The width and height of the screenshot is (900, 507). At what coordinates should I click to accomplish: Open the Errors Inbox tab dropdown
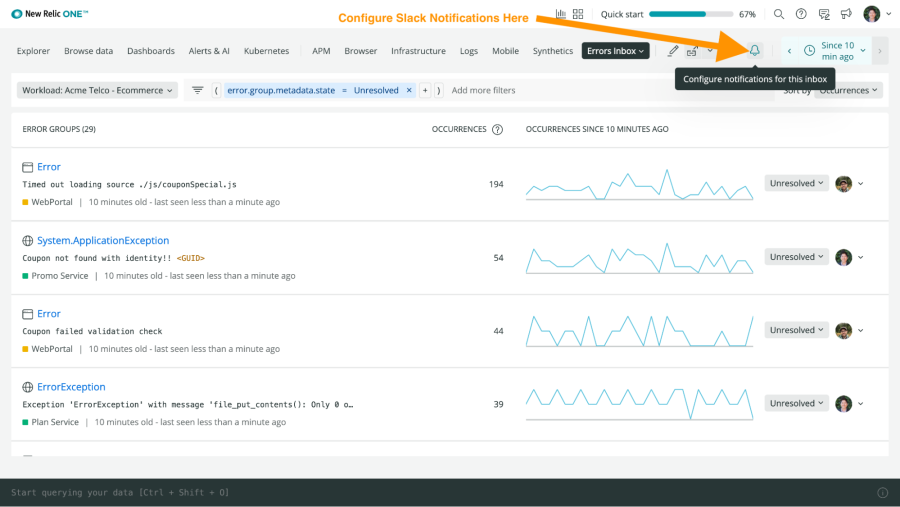point(616,51)
